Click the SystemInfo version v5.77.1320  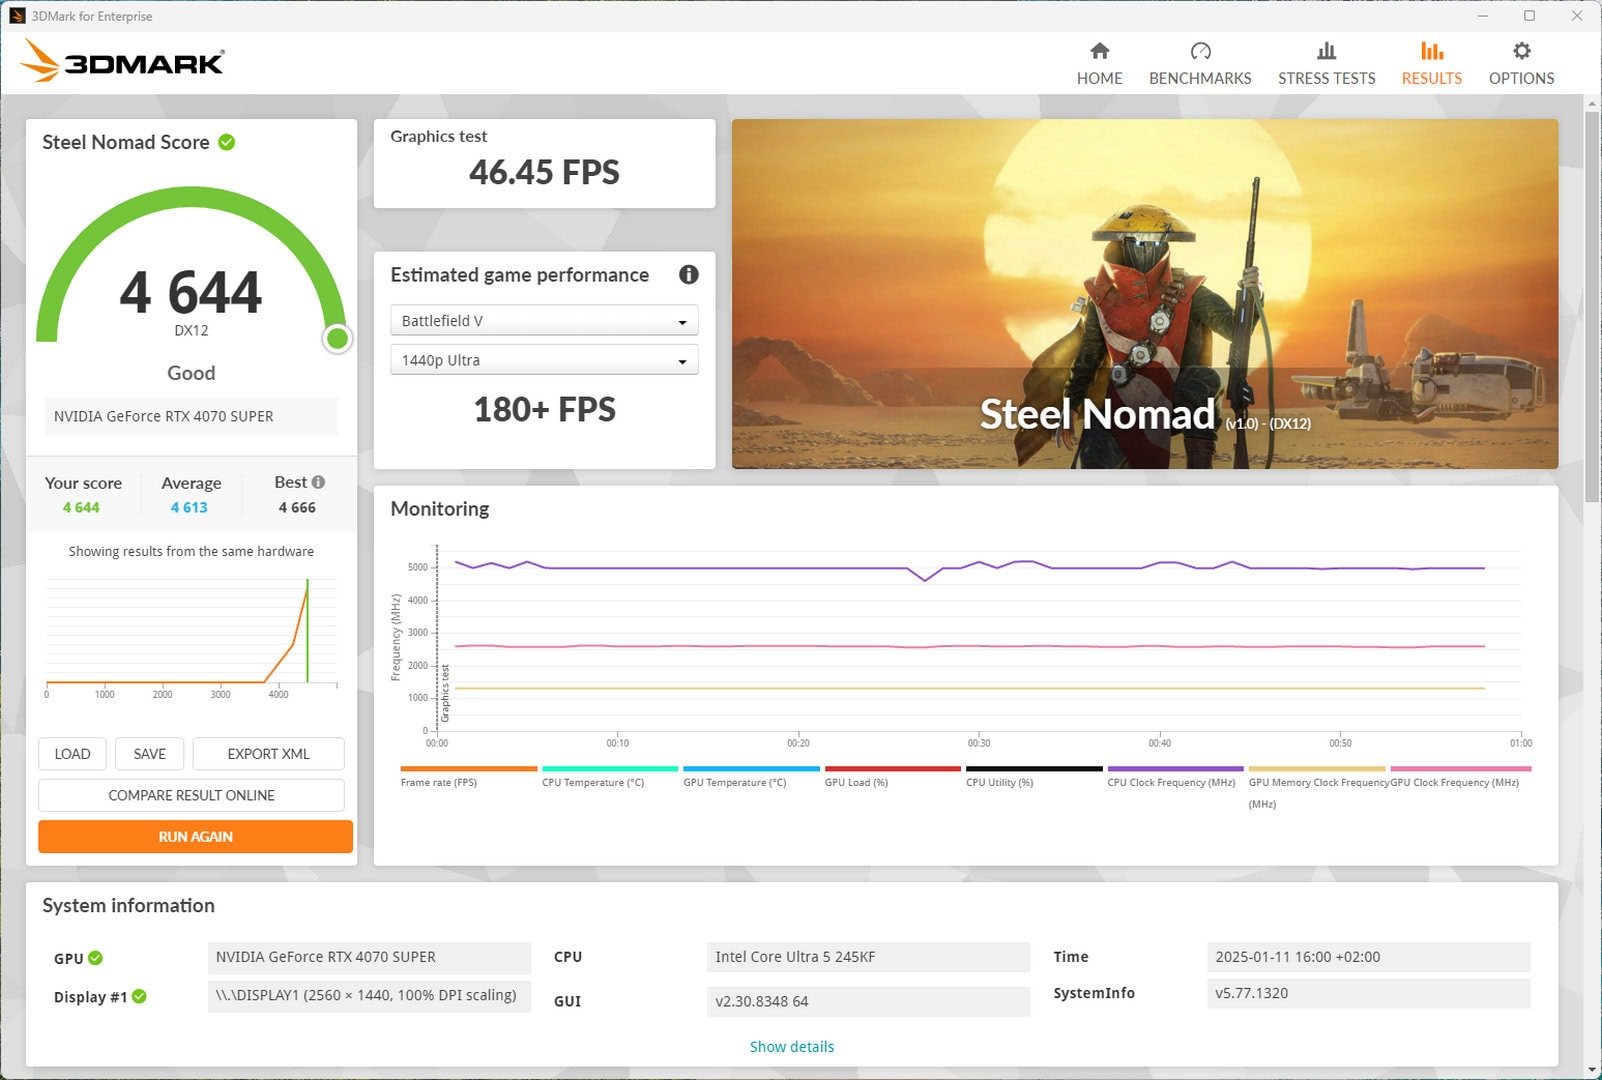[x=1368, y=993]
